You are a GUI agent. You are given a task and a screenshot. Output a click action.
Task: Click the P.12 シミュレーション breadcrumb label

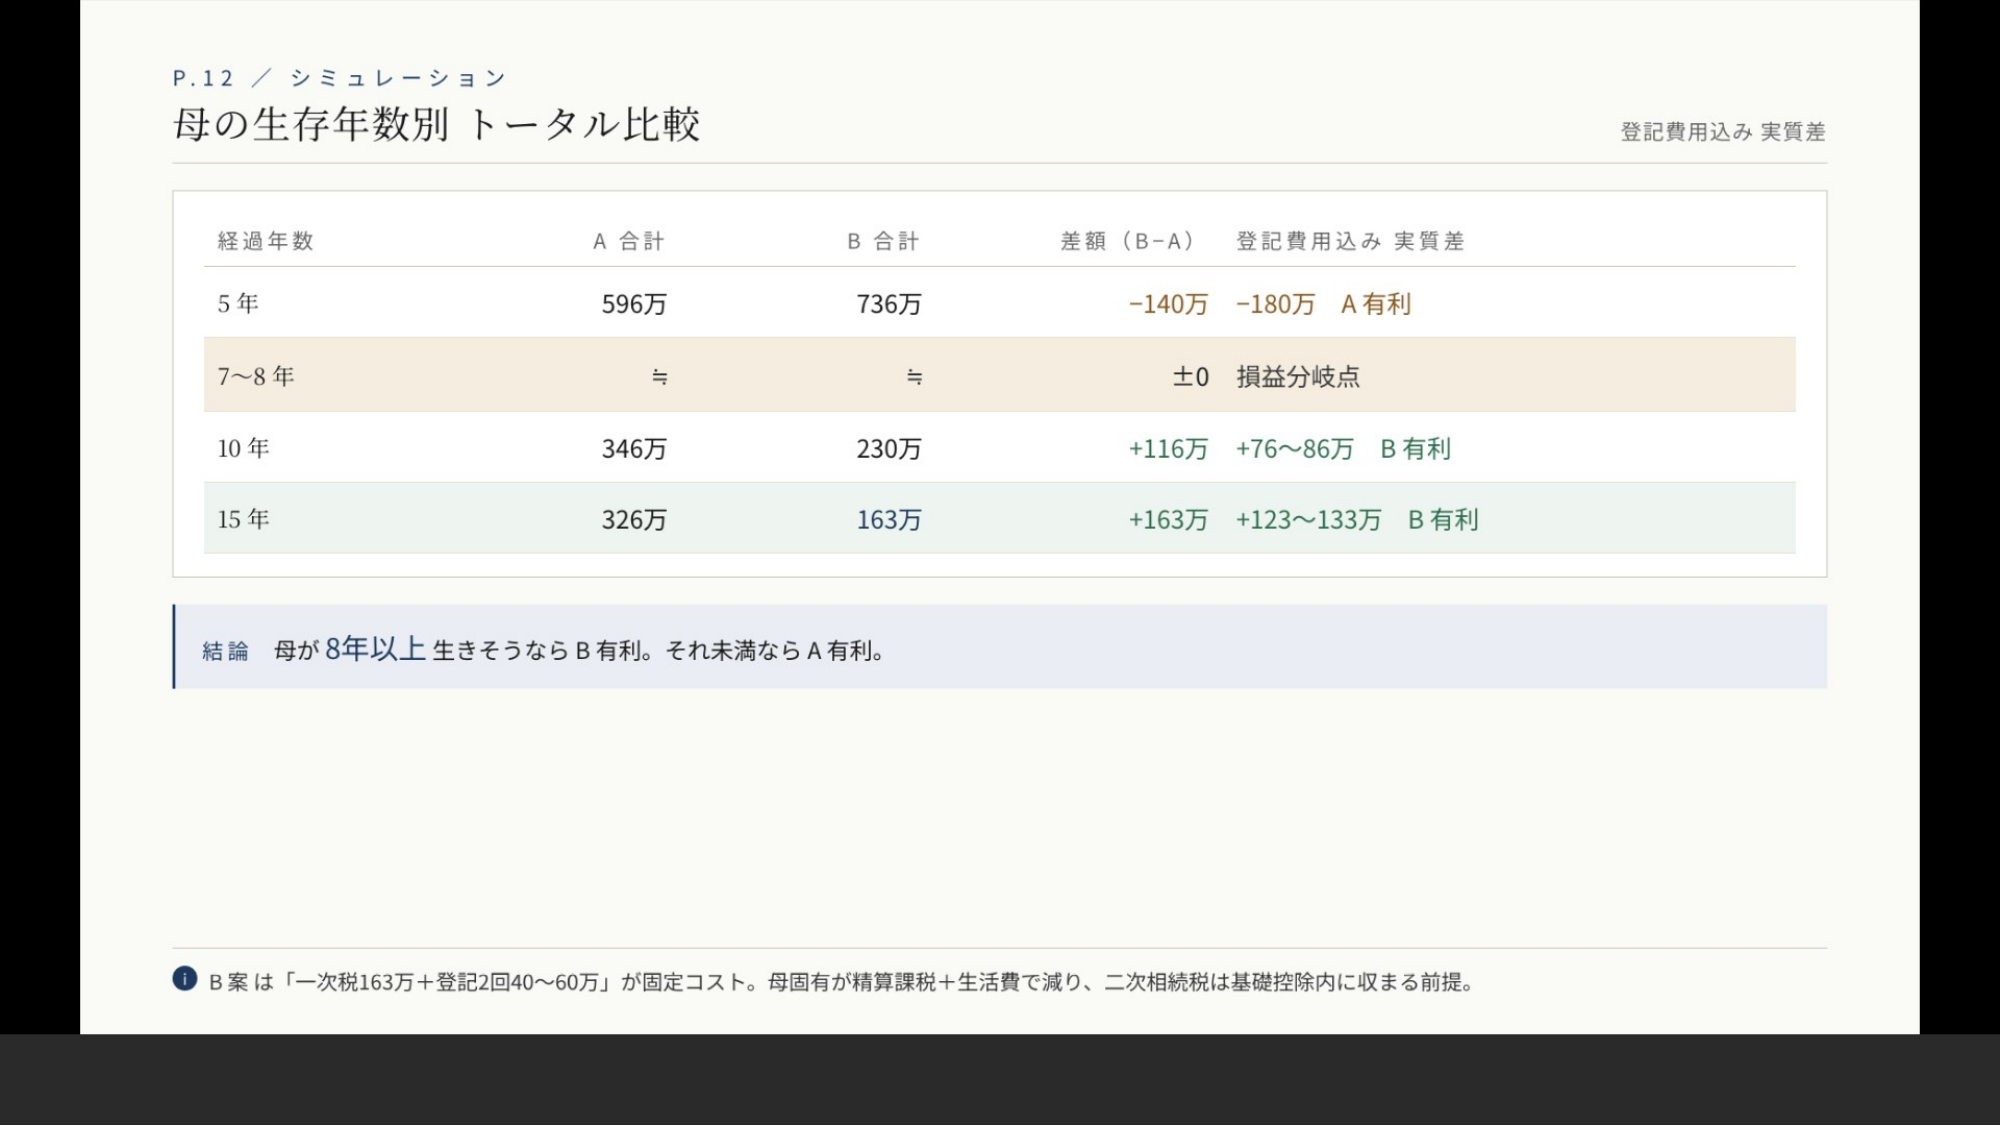(x=340, y=78)
